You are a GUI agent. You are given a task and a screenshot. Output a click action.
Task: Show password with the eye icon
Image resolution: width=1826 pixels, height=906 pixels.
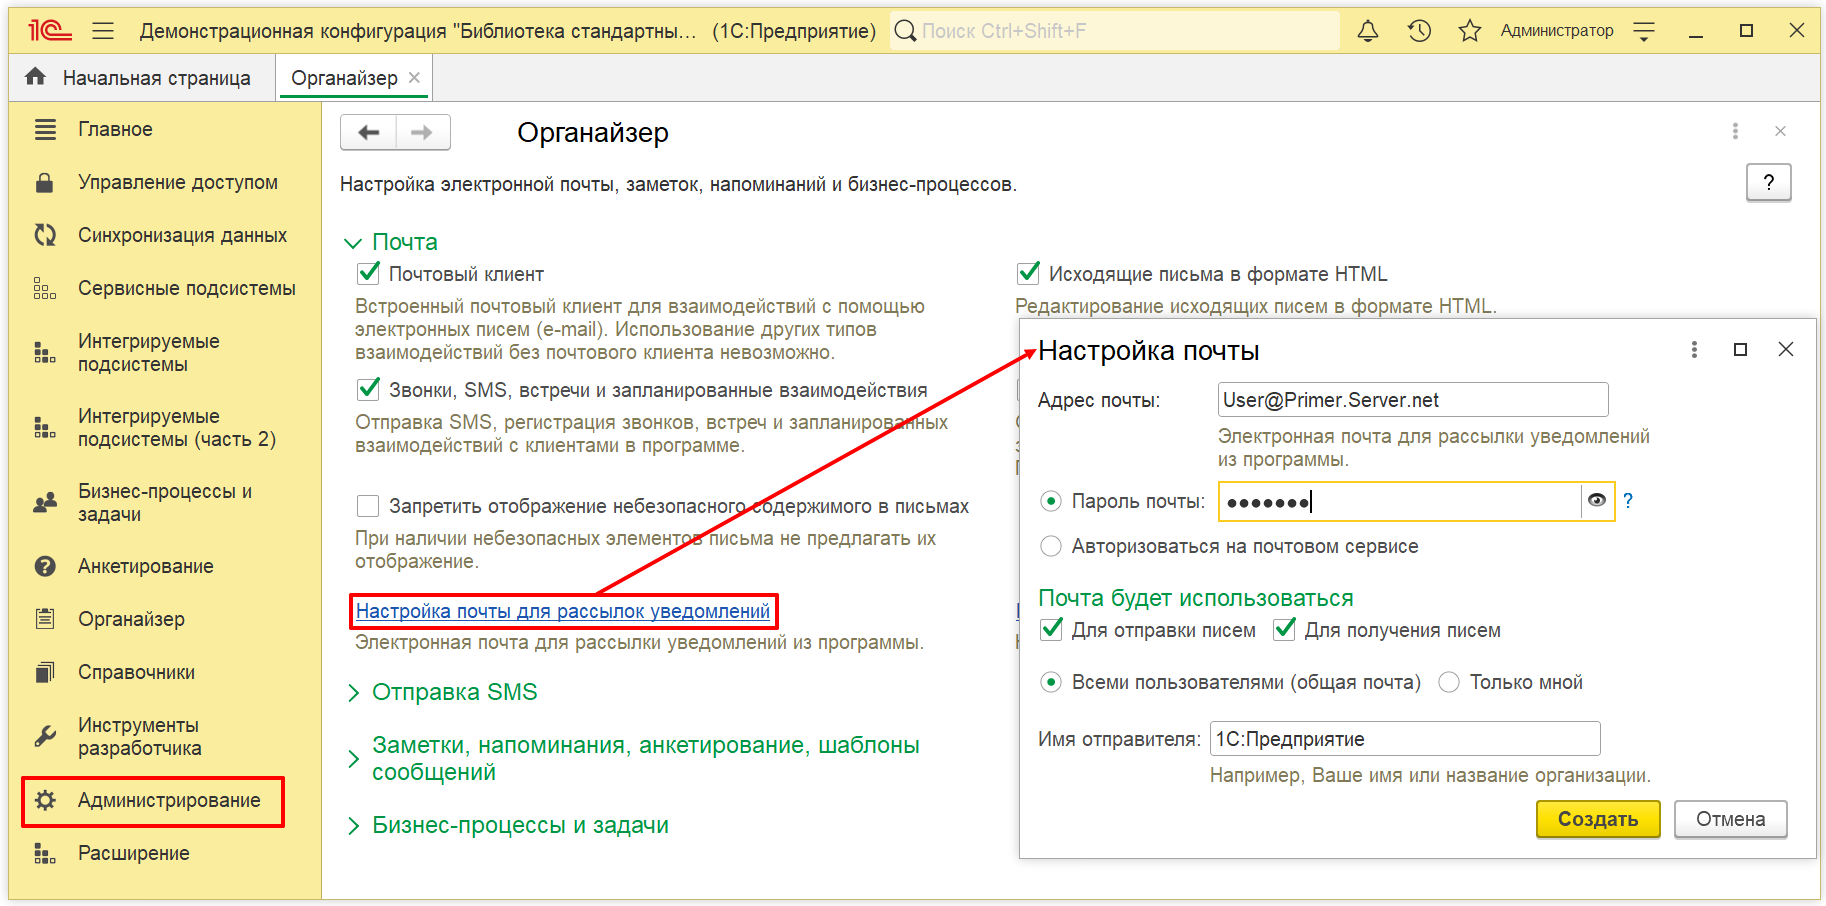pos(1597,501)
